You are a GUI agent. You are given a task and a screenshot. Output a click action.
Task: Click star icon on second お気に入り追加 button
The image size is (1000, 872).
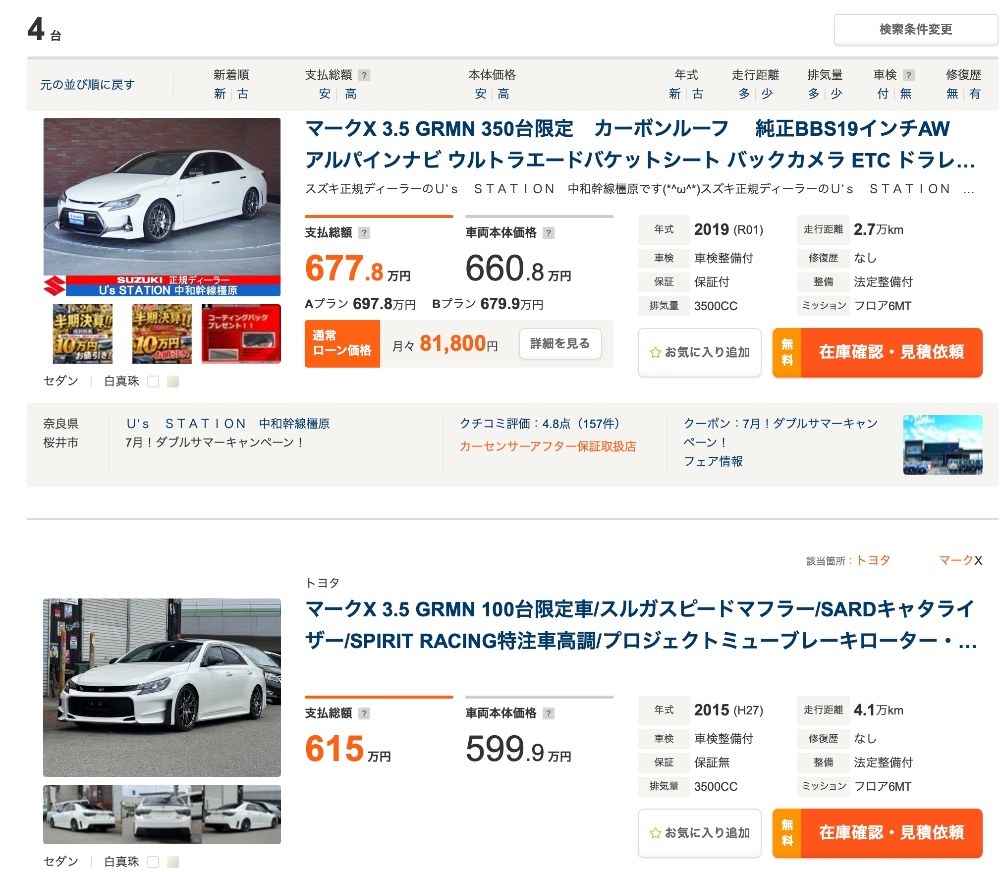pos(655,832)
